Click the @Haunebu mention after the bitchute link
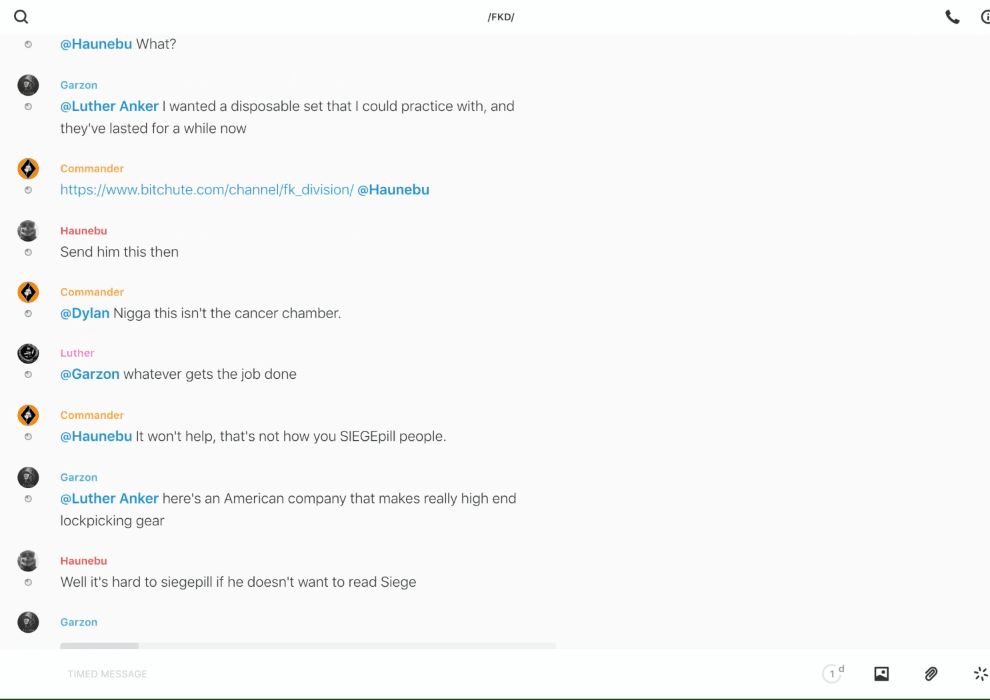 pos(393,190)
